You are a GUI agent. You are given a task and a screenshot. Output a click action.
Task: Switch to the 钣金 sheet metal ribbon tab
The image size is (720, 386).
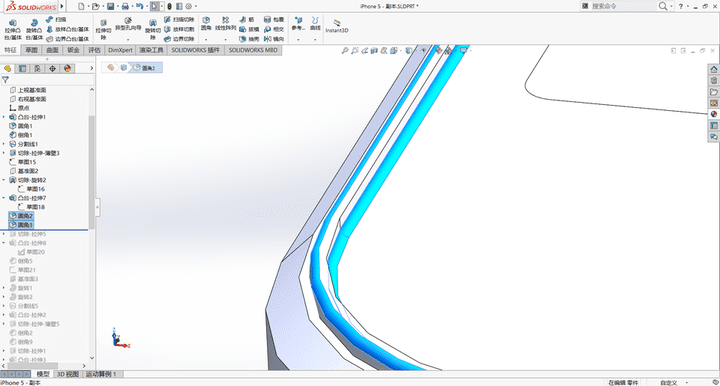coord(73,50)
